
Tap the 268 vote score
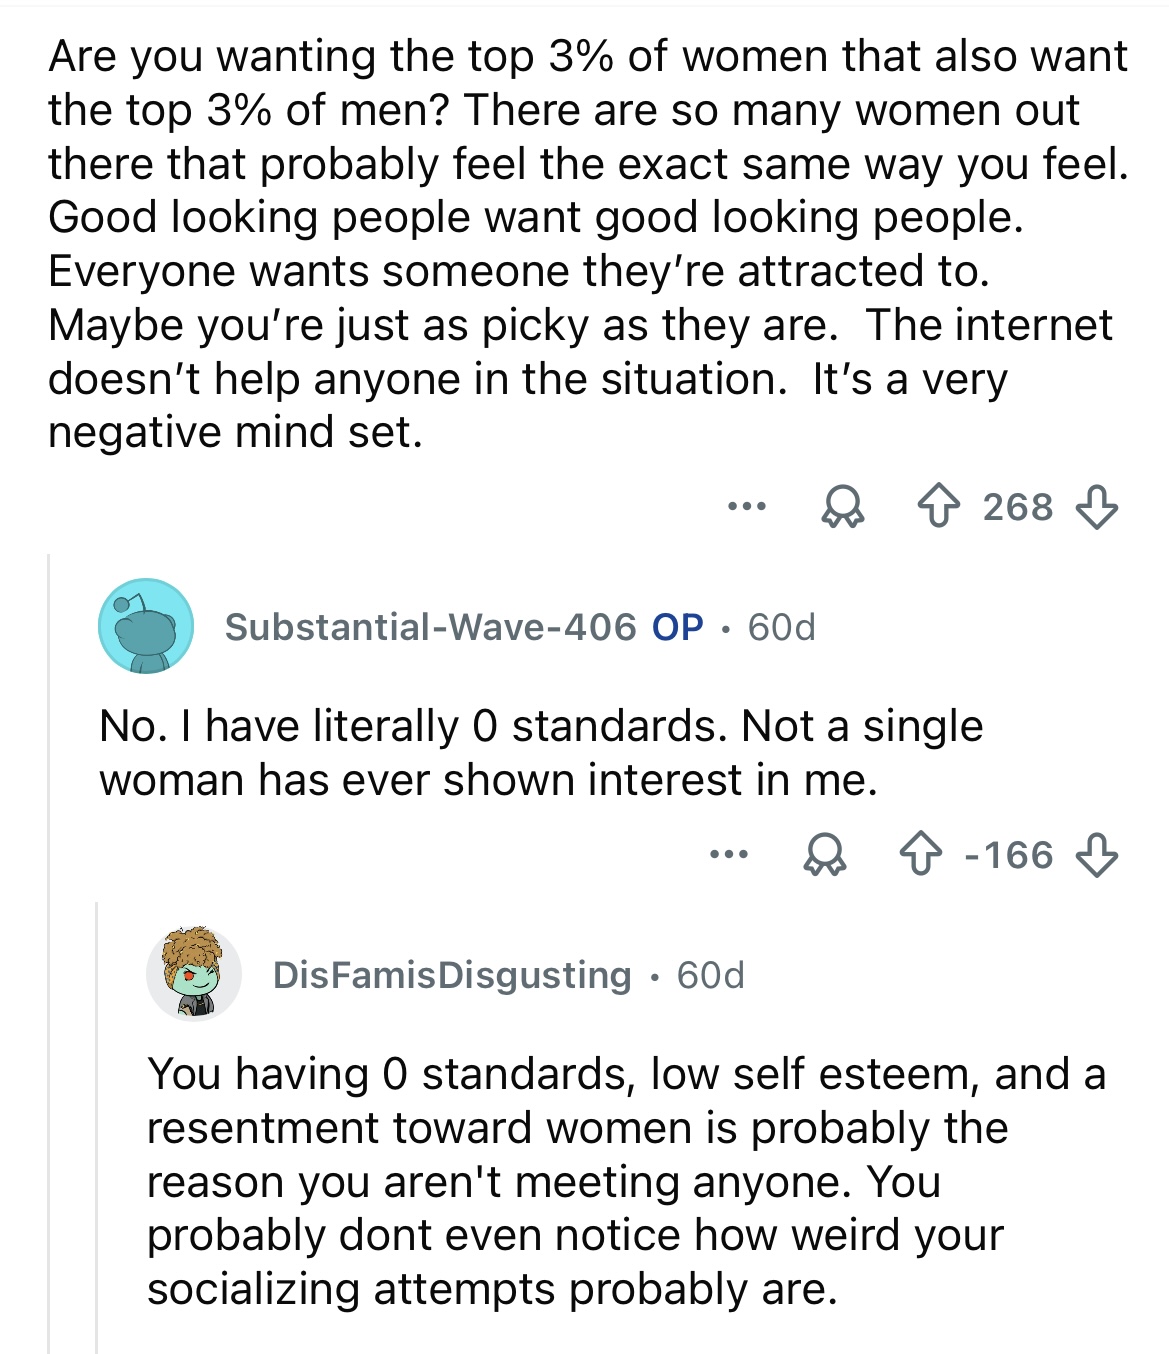pos(1017,507)
